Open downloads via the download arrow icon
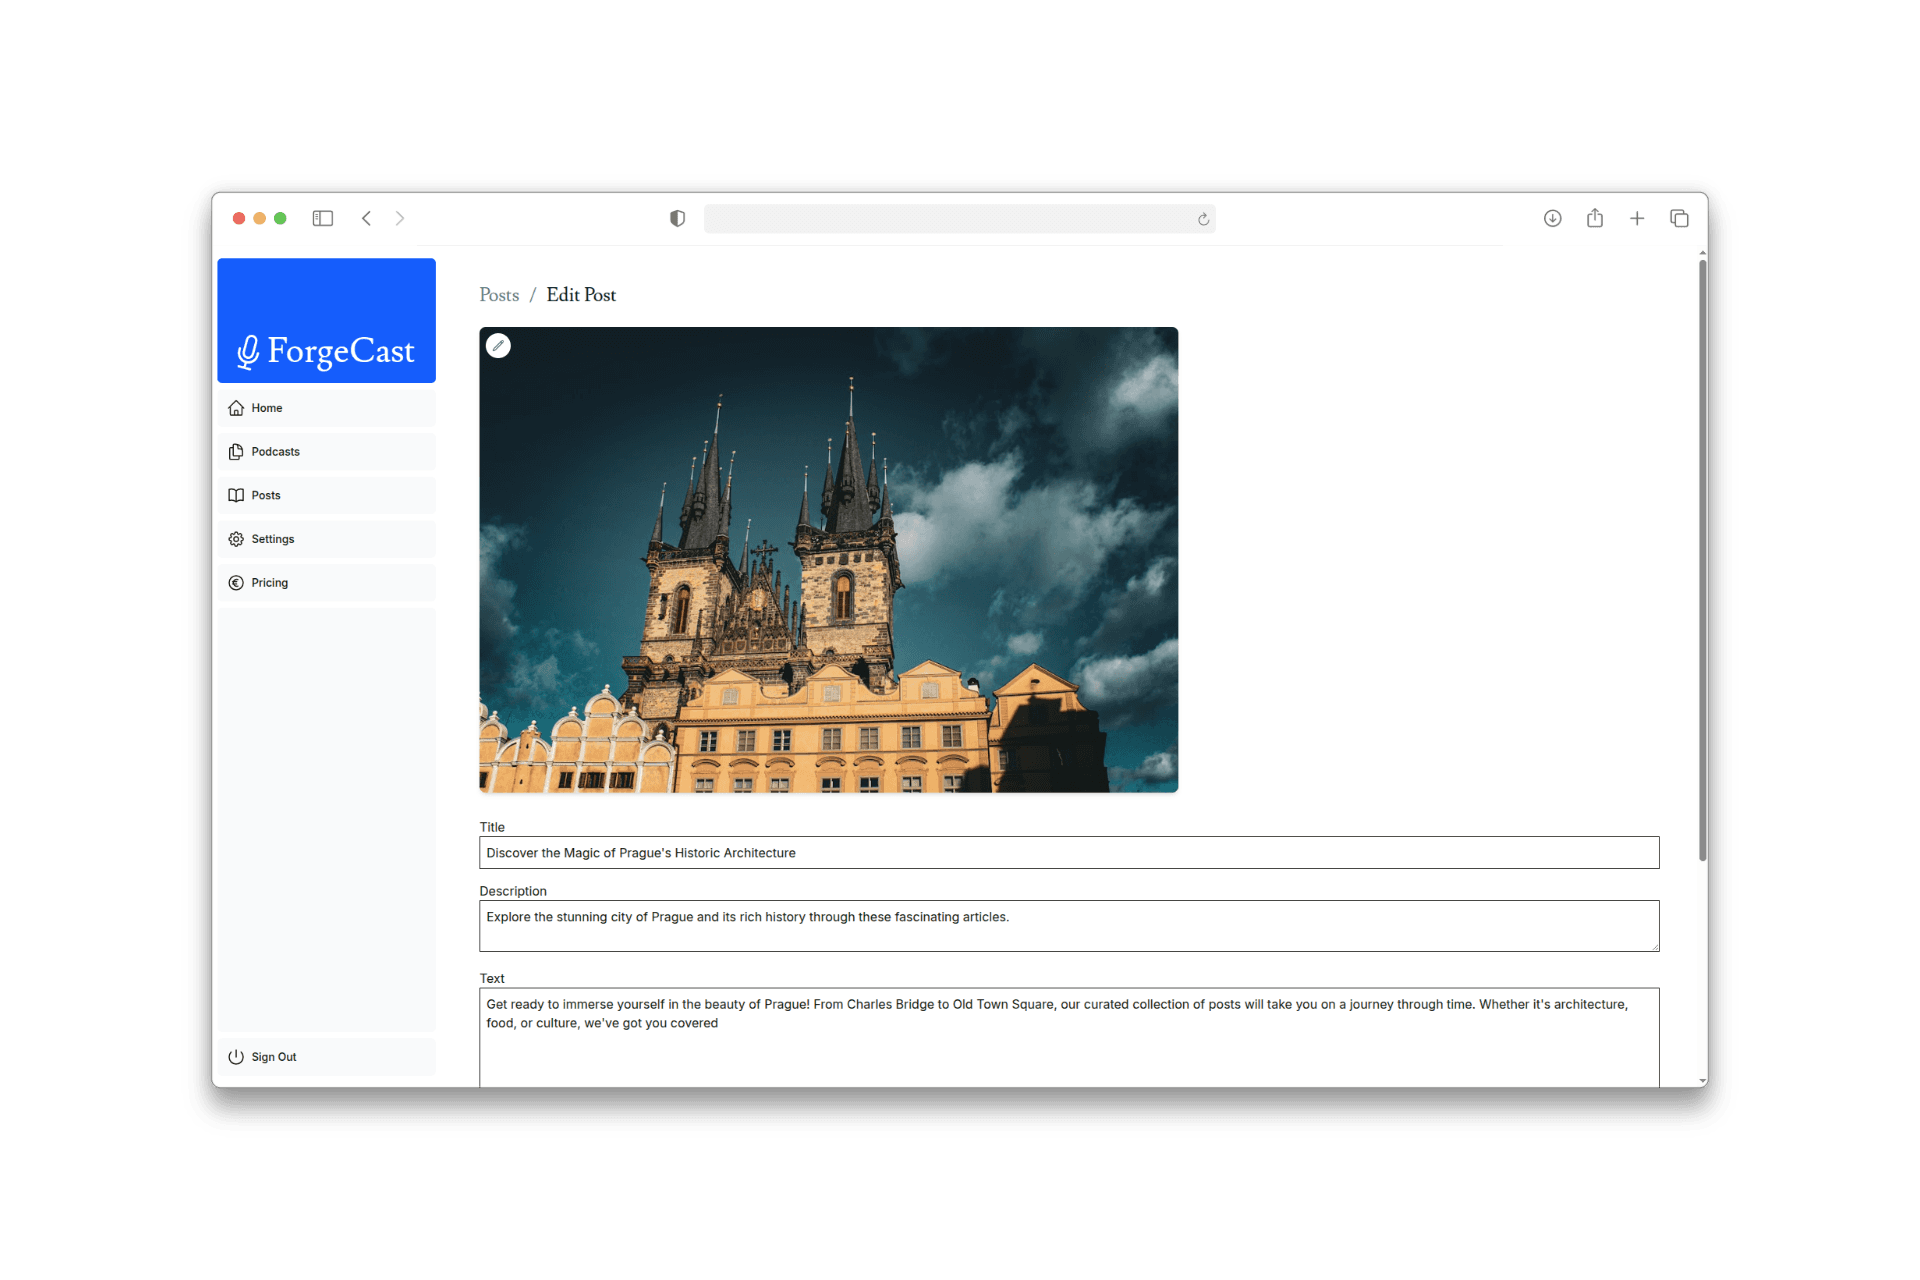This screenshot has height=1280, width=1920. (x=1553, y=218)
